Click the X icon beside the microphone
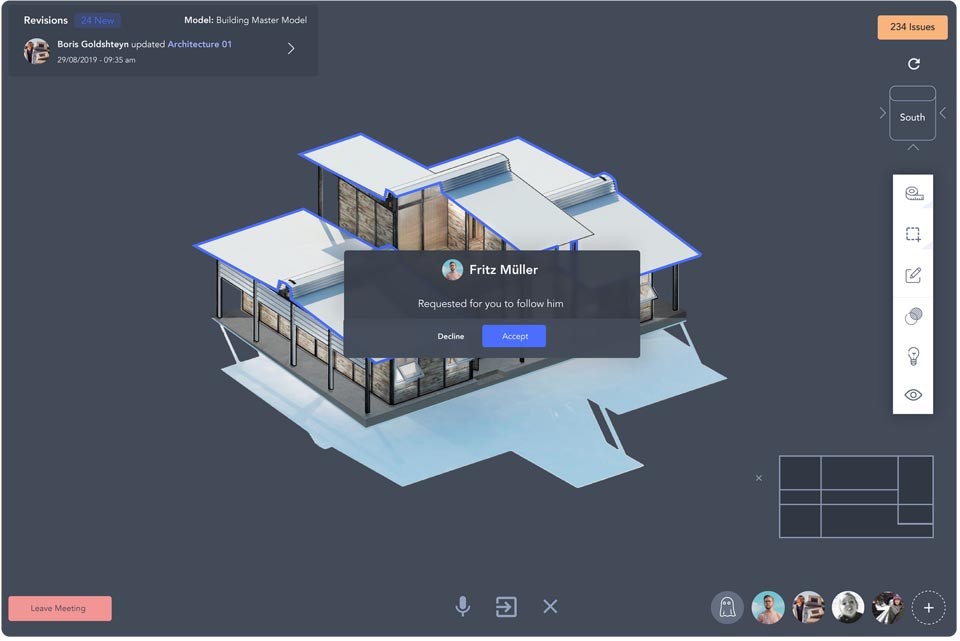 [x=550, y=607]
